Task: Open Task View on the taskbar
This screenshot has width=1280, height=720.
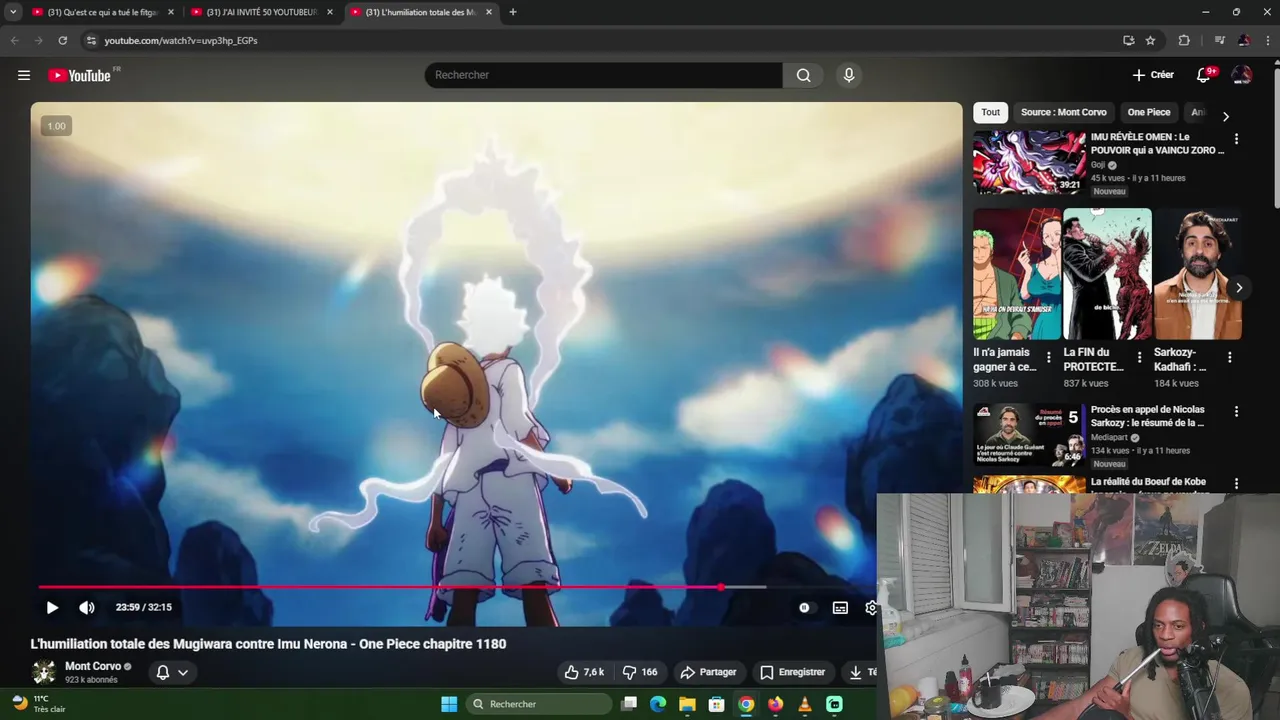Action: [629, 704]
